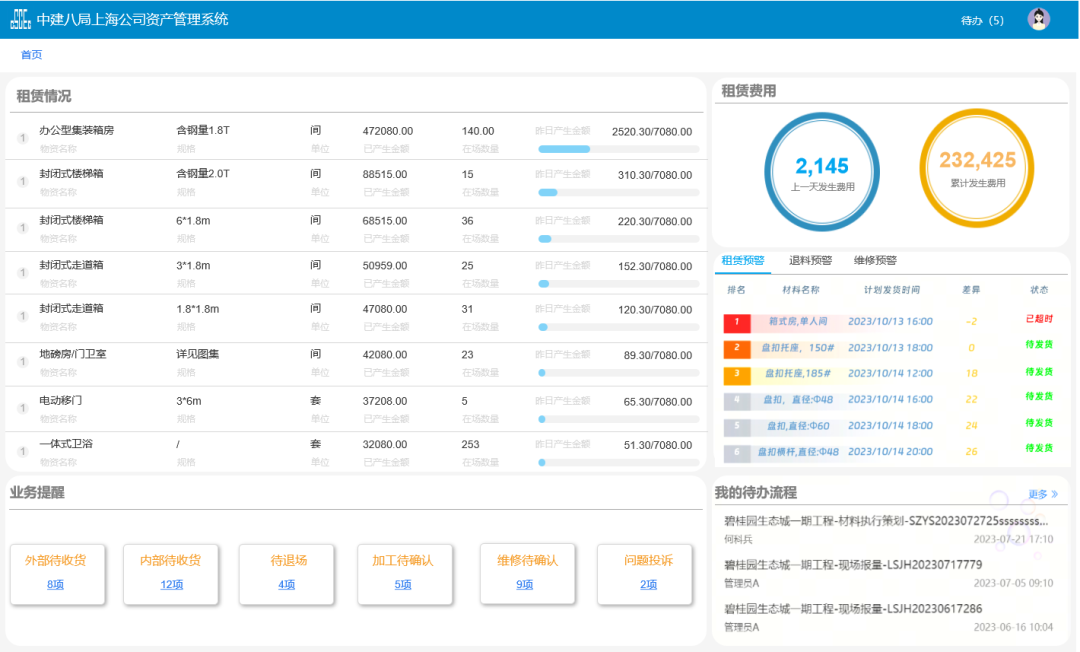Select the 租赁预警 tab
This screenshot has width=1080, height=652.
point(742,261)
